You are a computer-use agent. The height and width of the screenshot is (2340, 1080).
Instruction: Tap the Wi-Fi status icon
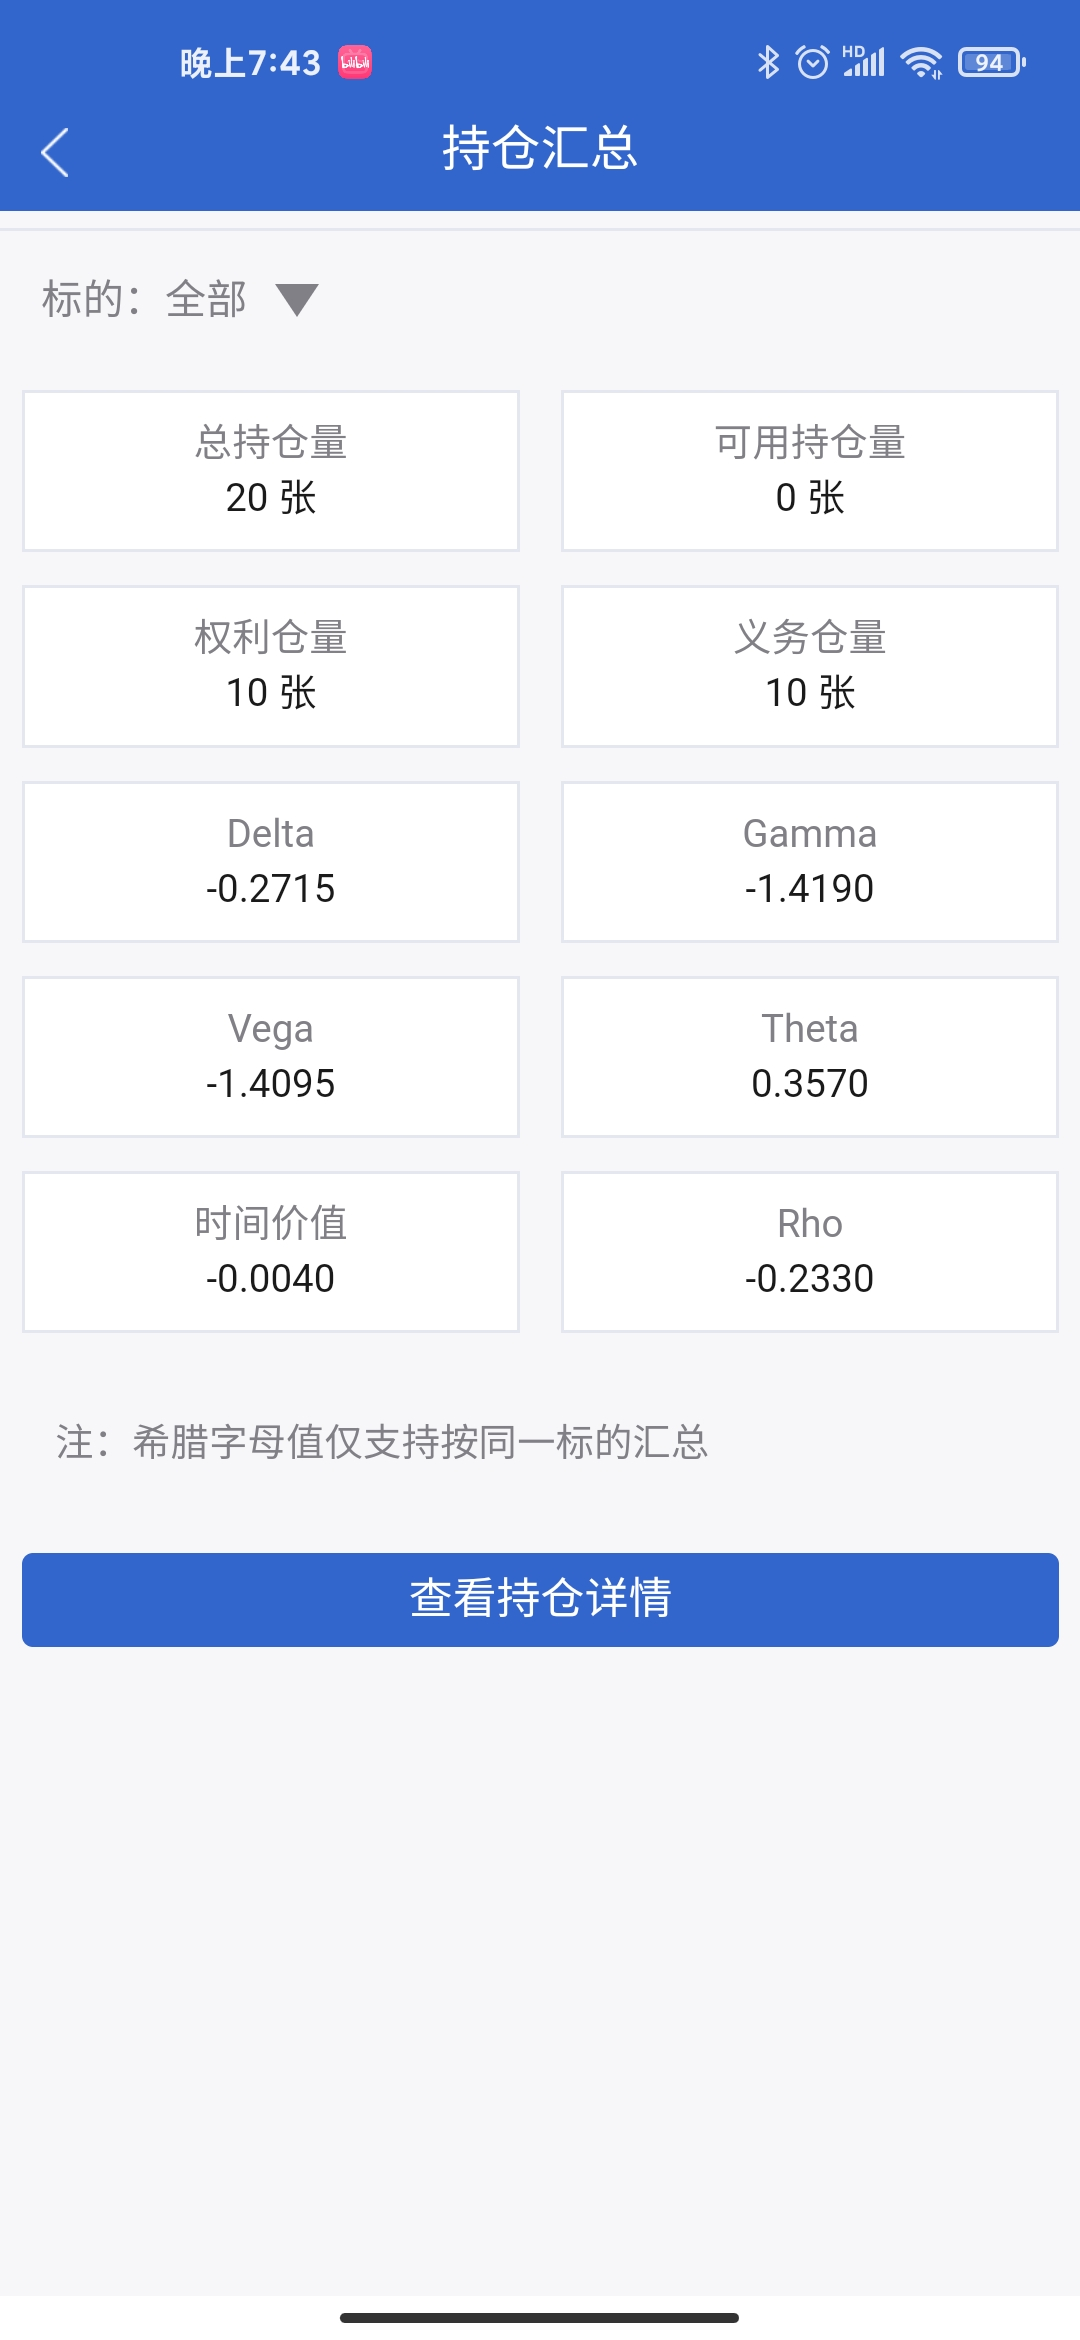(921, 62)
